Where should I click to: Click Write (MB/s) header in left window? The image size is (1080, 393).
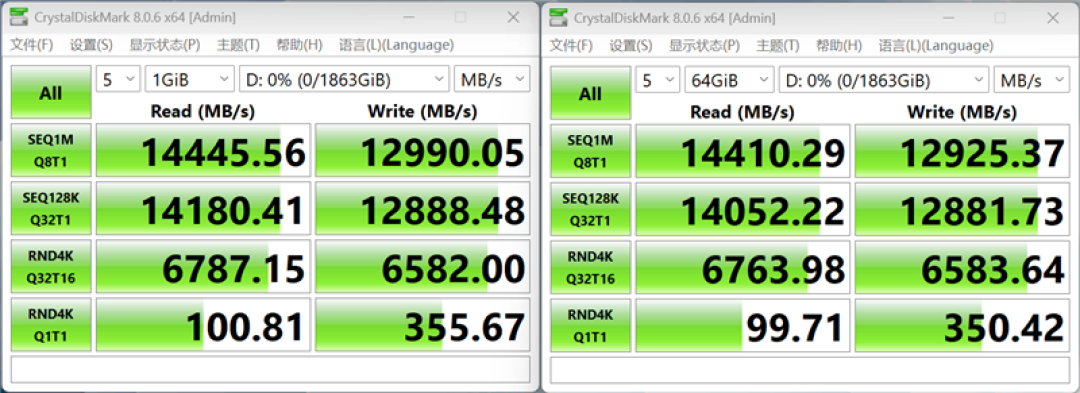(423, 111)
